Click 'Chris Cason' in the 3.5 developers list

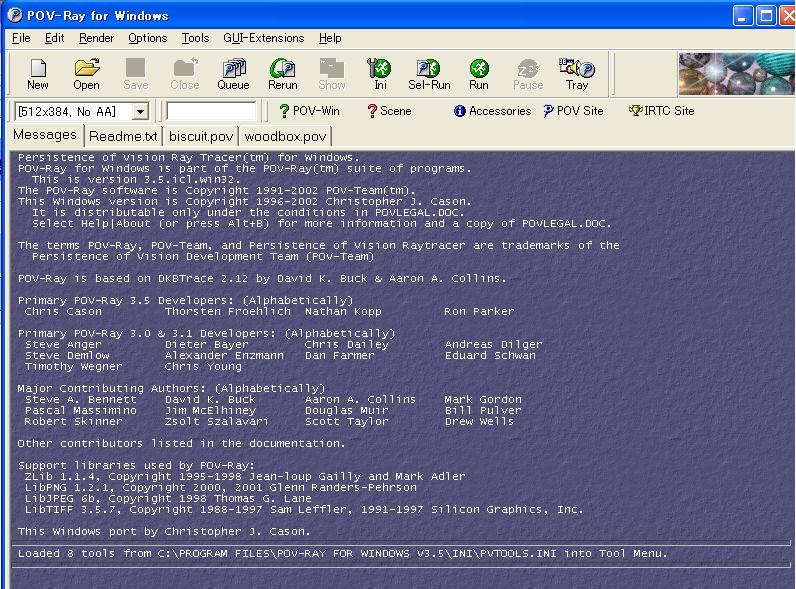[63, 311]
